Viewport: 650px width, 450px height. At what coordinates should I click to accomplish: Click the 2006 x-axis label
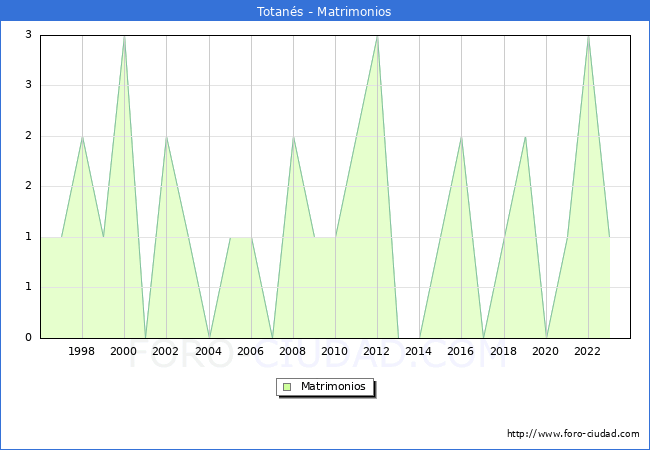pos(250,351)
